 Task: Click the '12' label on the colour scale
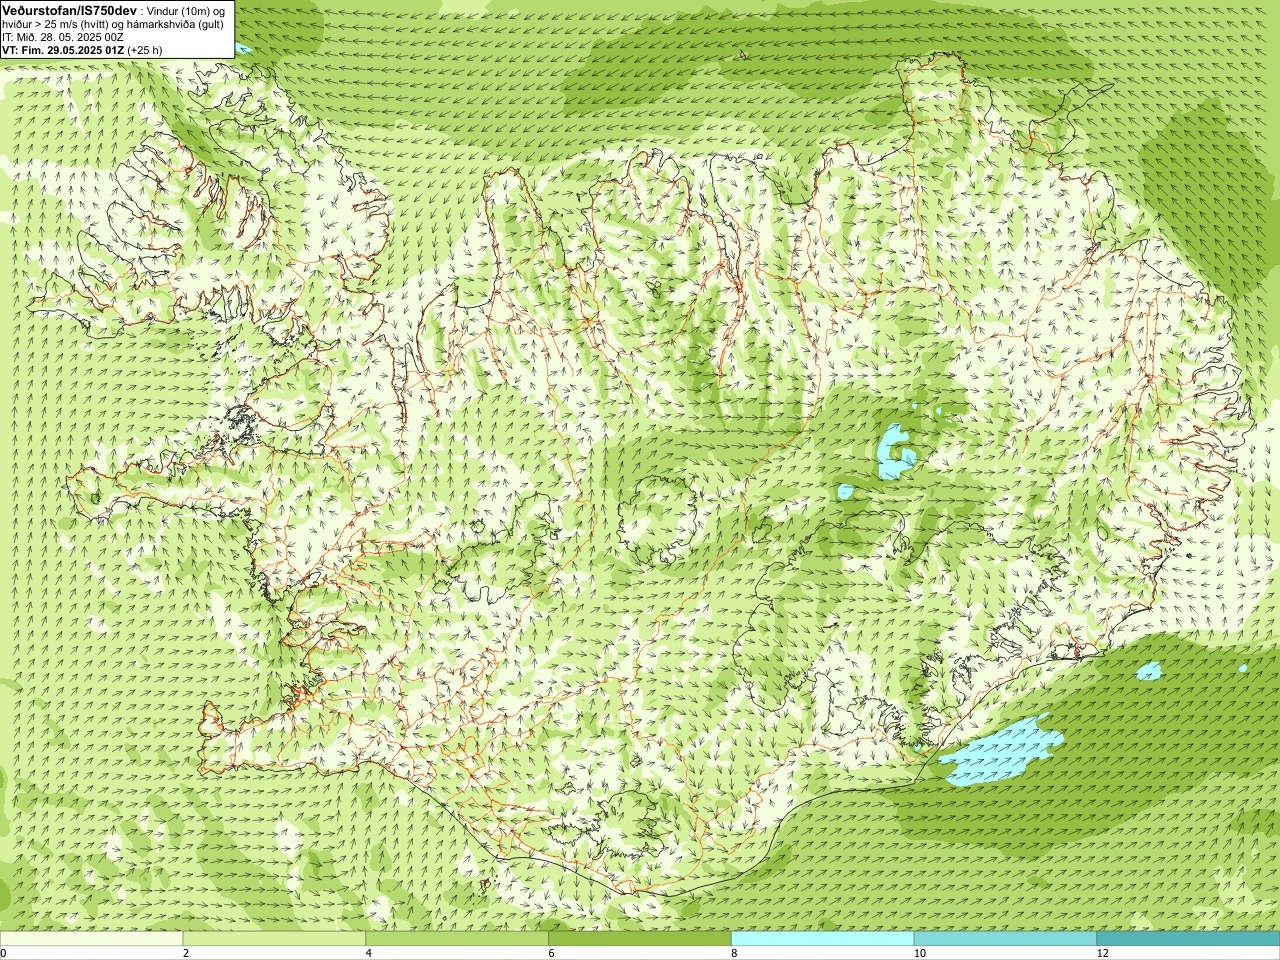1102,953
